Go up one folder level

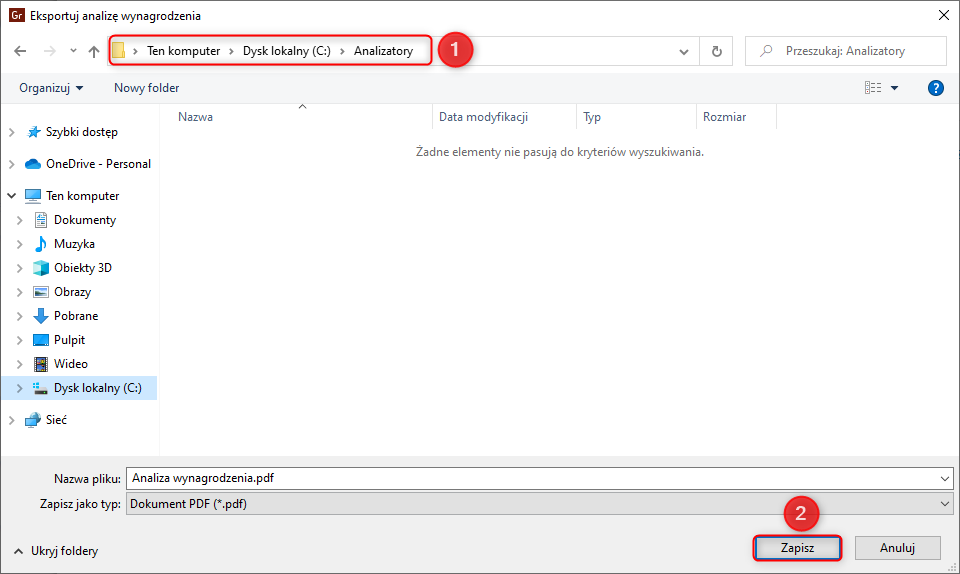(94, 51)
